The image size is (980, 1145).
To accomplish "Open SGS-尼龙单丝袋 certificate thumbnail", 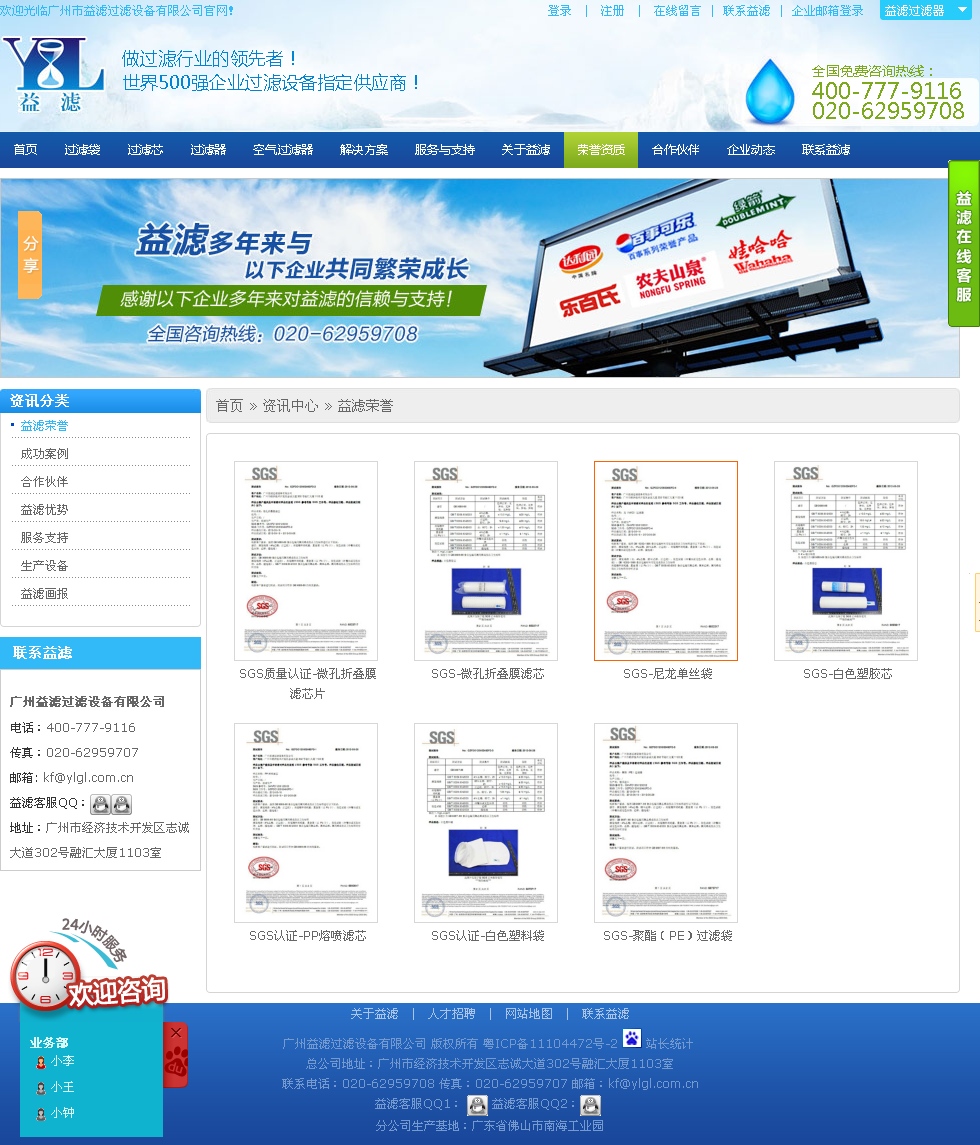I will 666,561.
